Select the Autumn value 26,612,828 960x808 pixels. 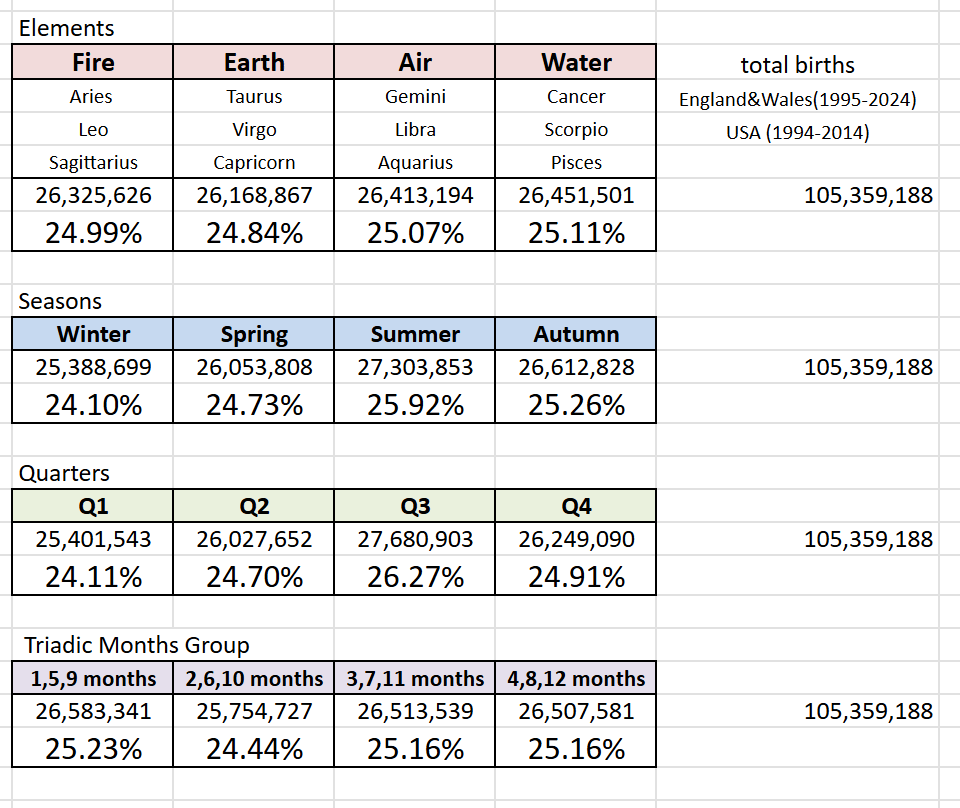pyautogui.click(x=576, y=368)
